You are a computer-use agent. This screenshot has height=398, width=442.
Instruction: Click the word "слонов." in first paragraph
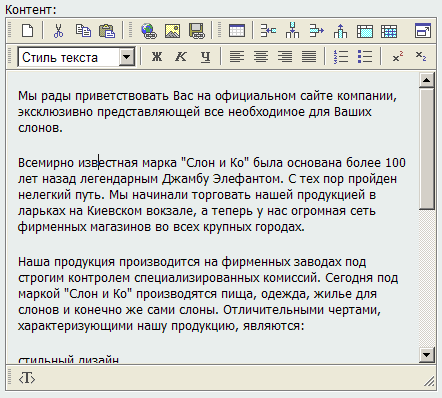click(40, 128)
